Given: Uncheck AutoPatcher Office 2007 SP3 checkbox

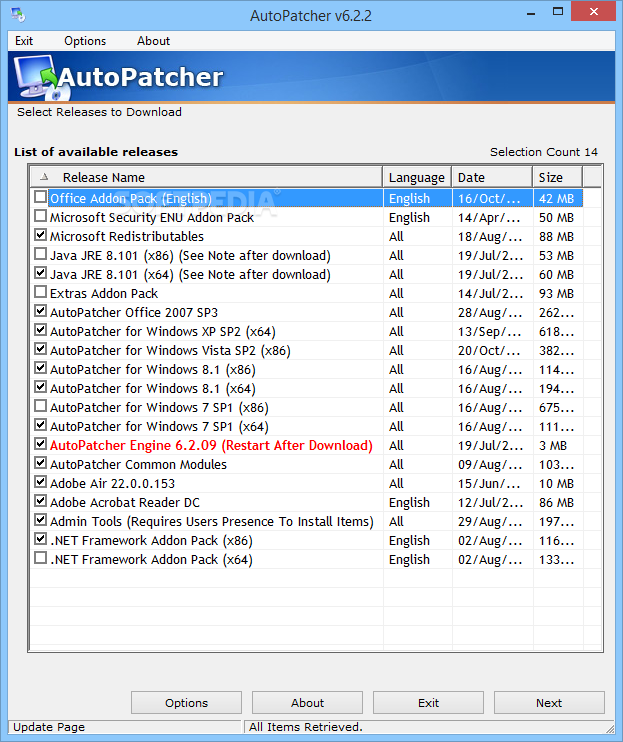Looking at the screenshot, I should pyautogui.click(x=41, y=311).
